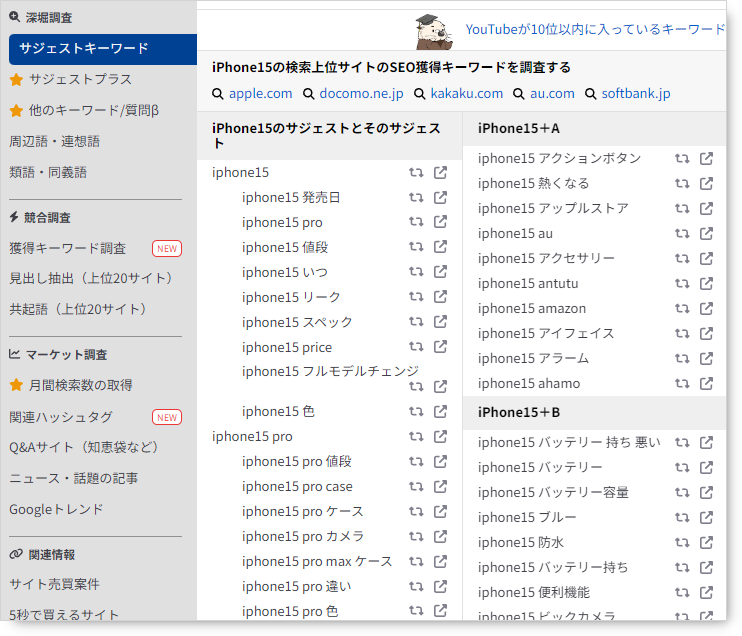Click re-search arrows icon for iphone15 pro max ケース
The height and width of the screenshot is (636, 742).
pos(416,561)
